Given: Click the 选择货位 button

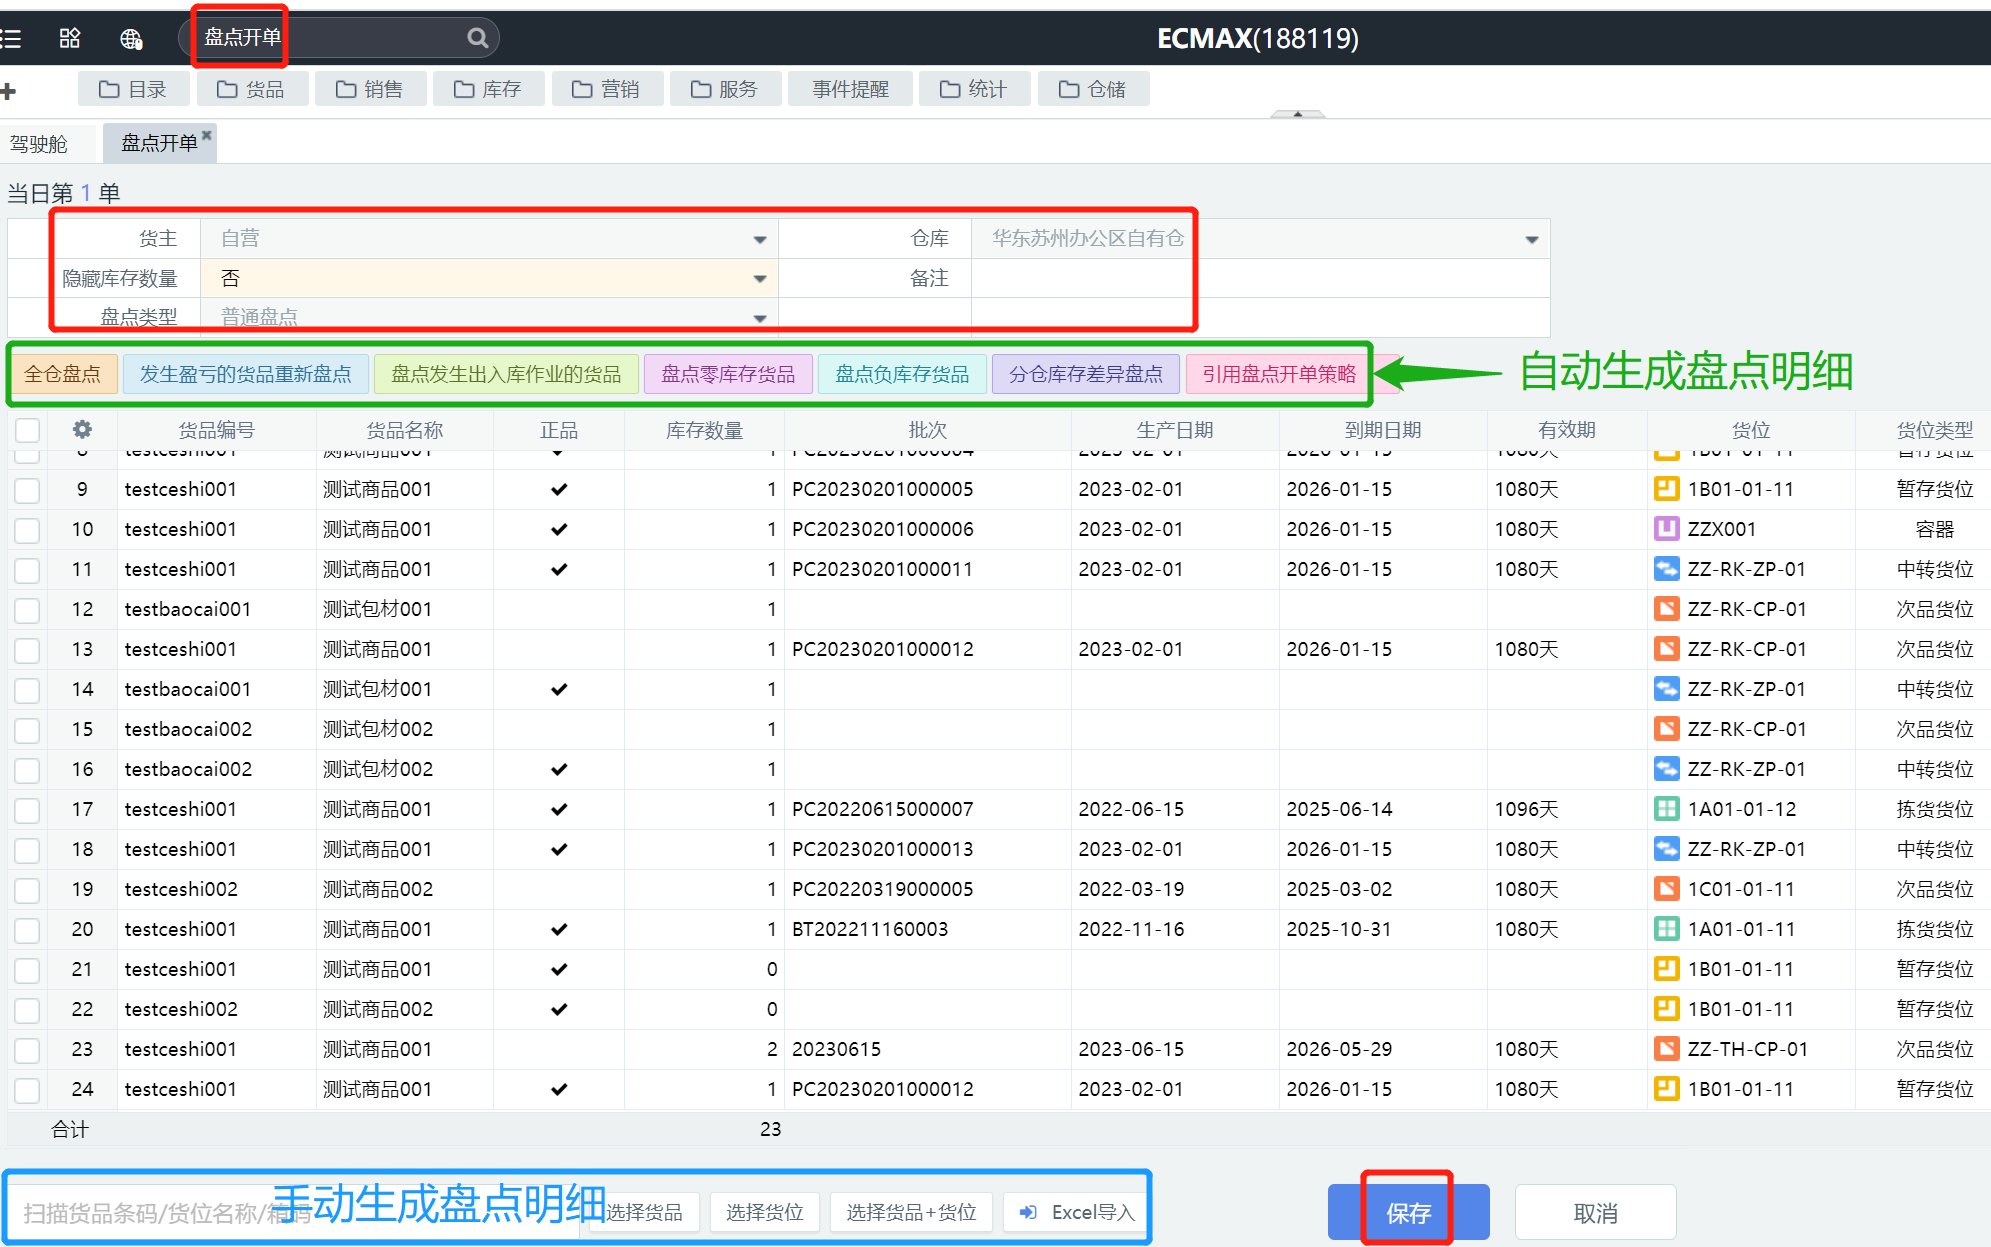Looking at the screenshot, I should (x=765, y=1212).
